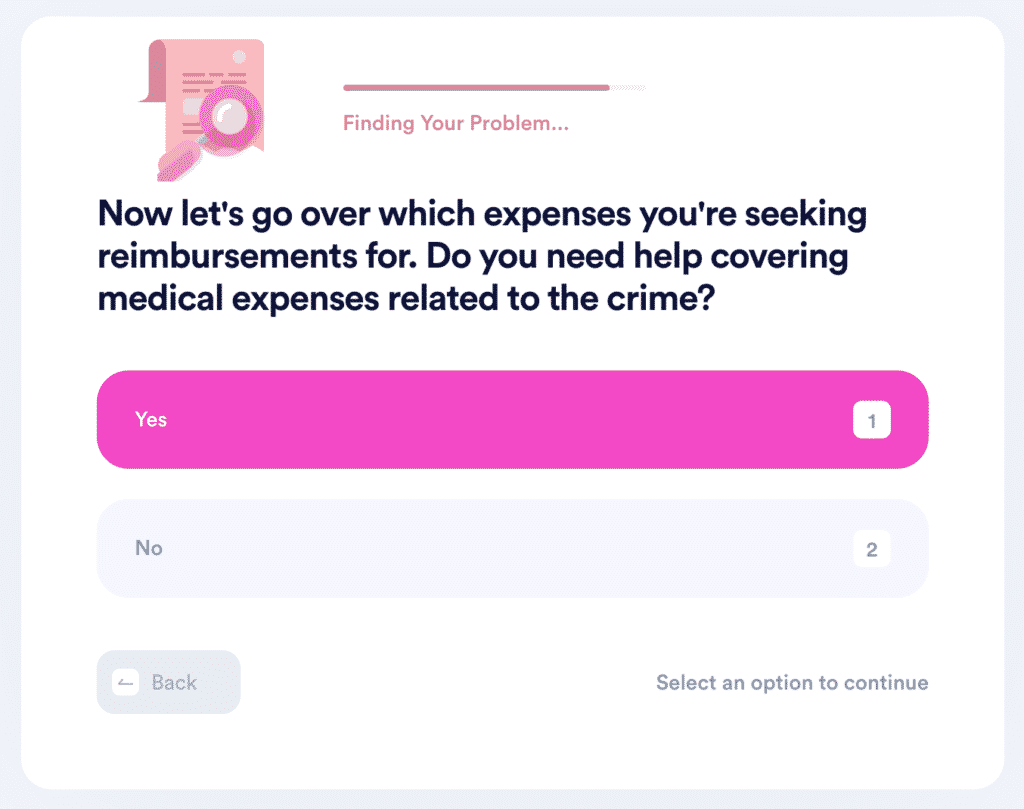
Task: Click the word Back in the button
Action: click(x=174, y=682)
